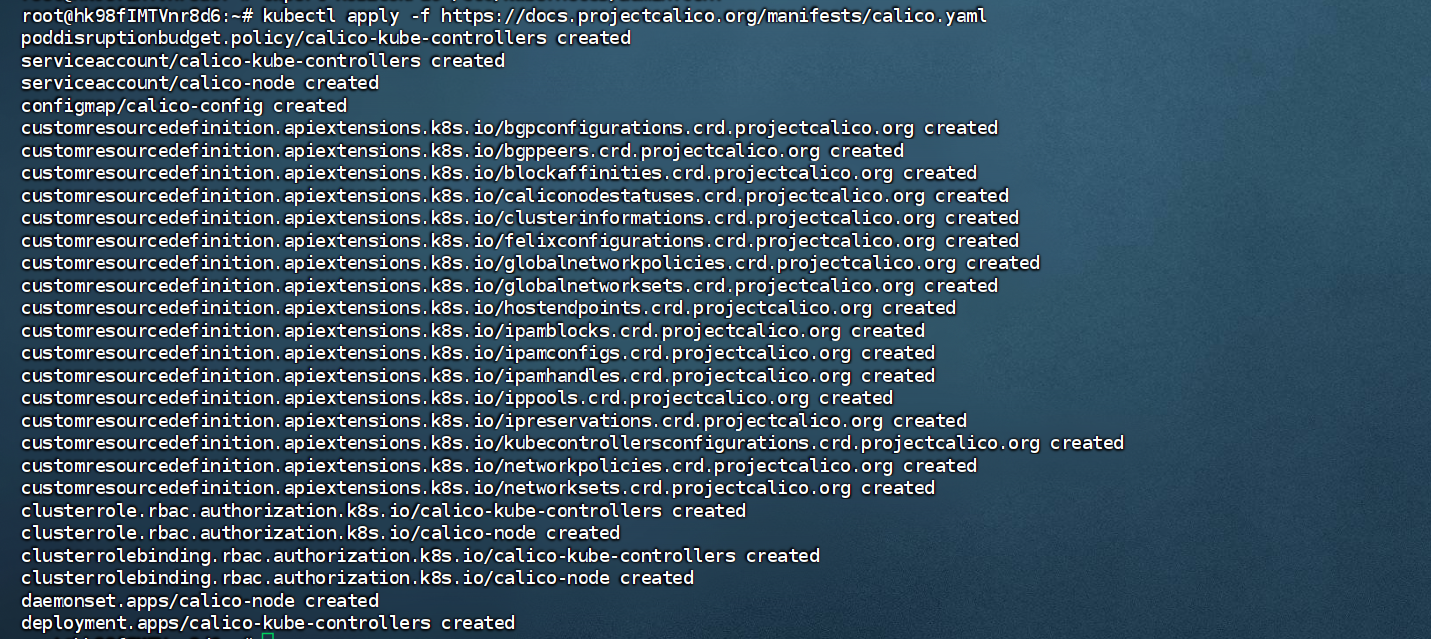
Task: Click the felixconfigurations CRD created line
Action: pos(520,241)
